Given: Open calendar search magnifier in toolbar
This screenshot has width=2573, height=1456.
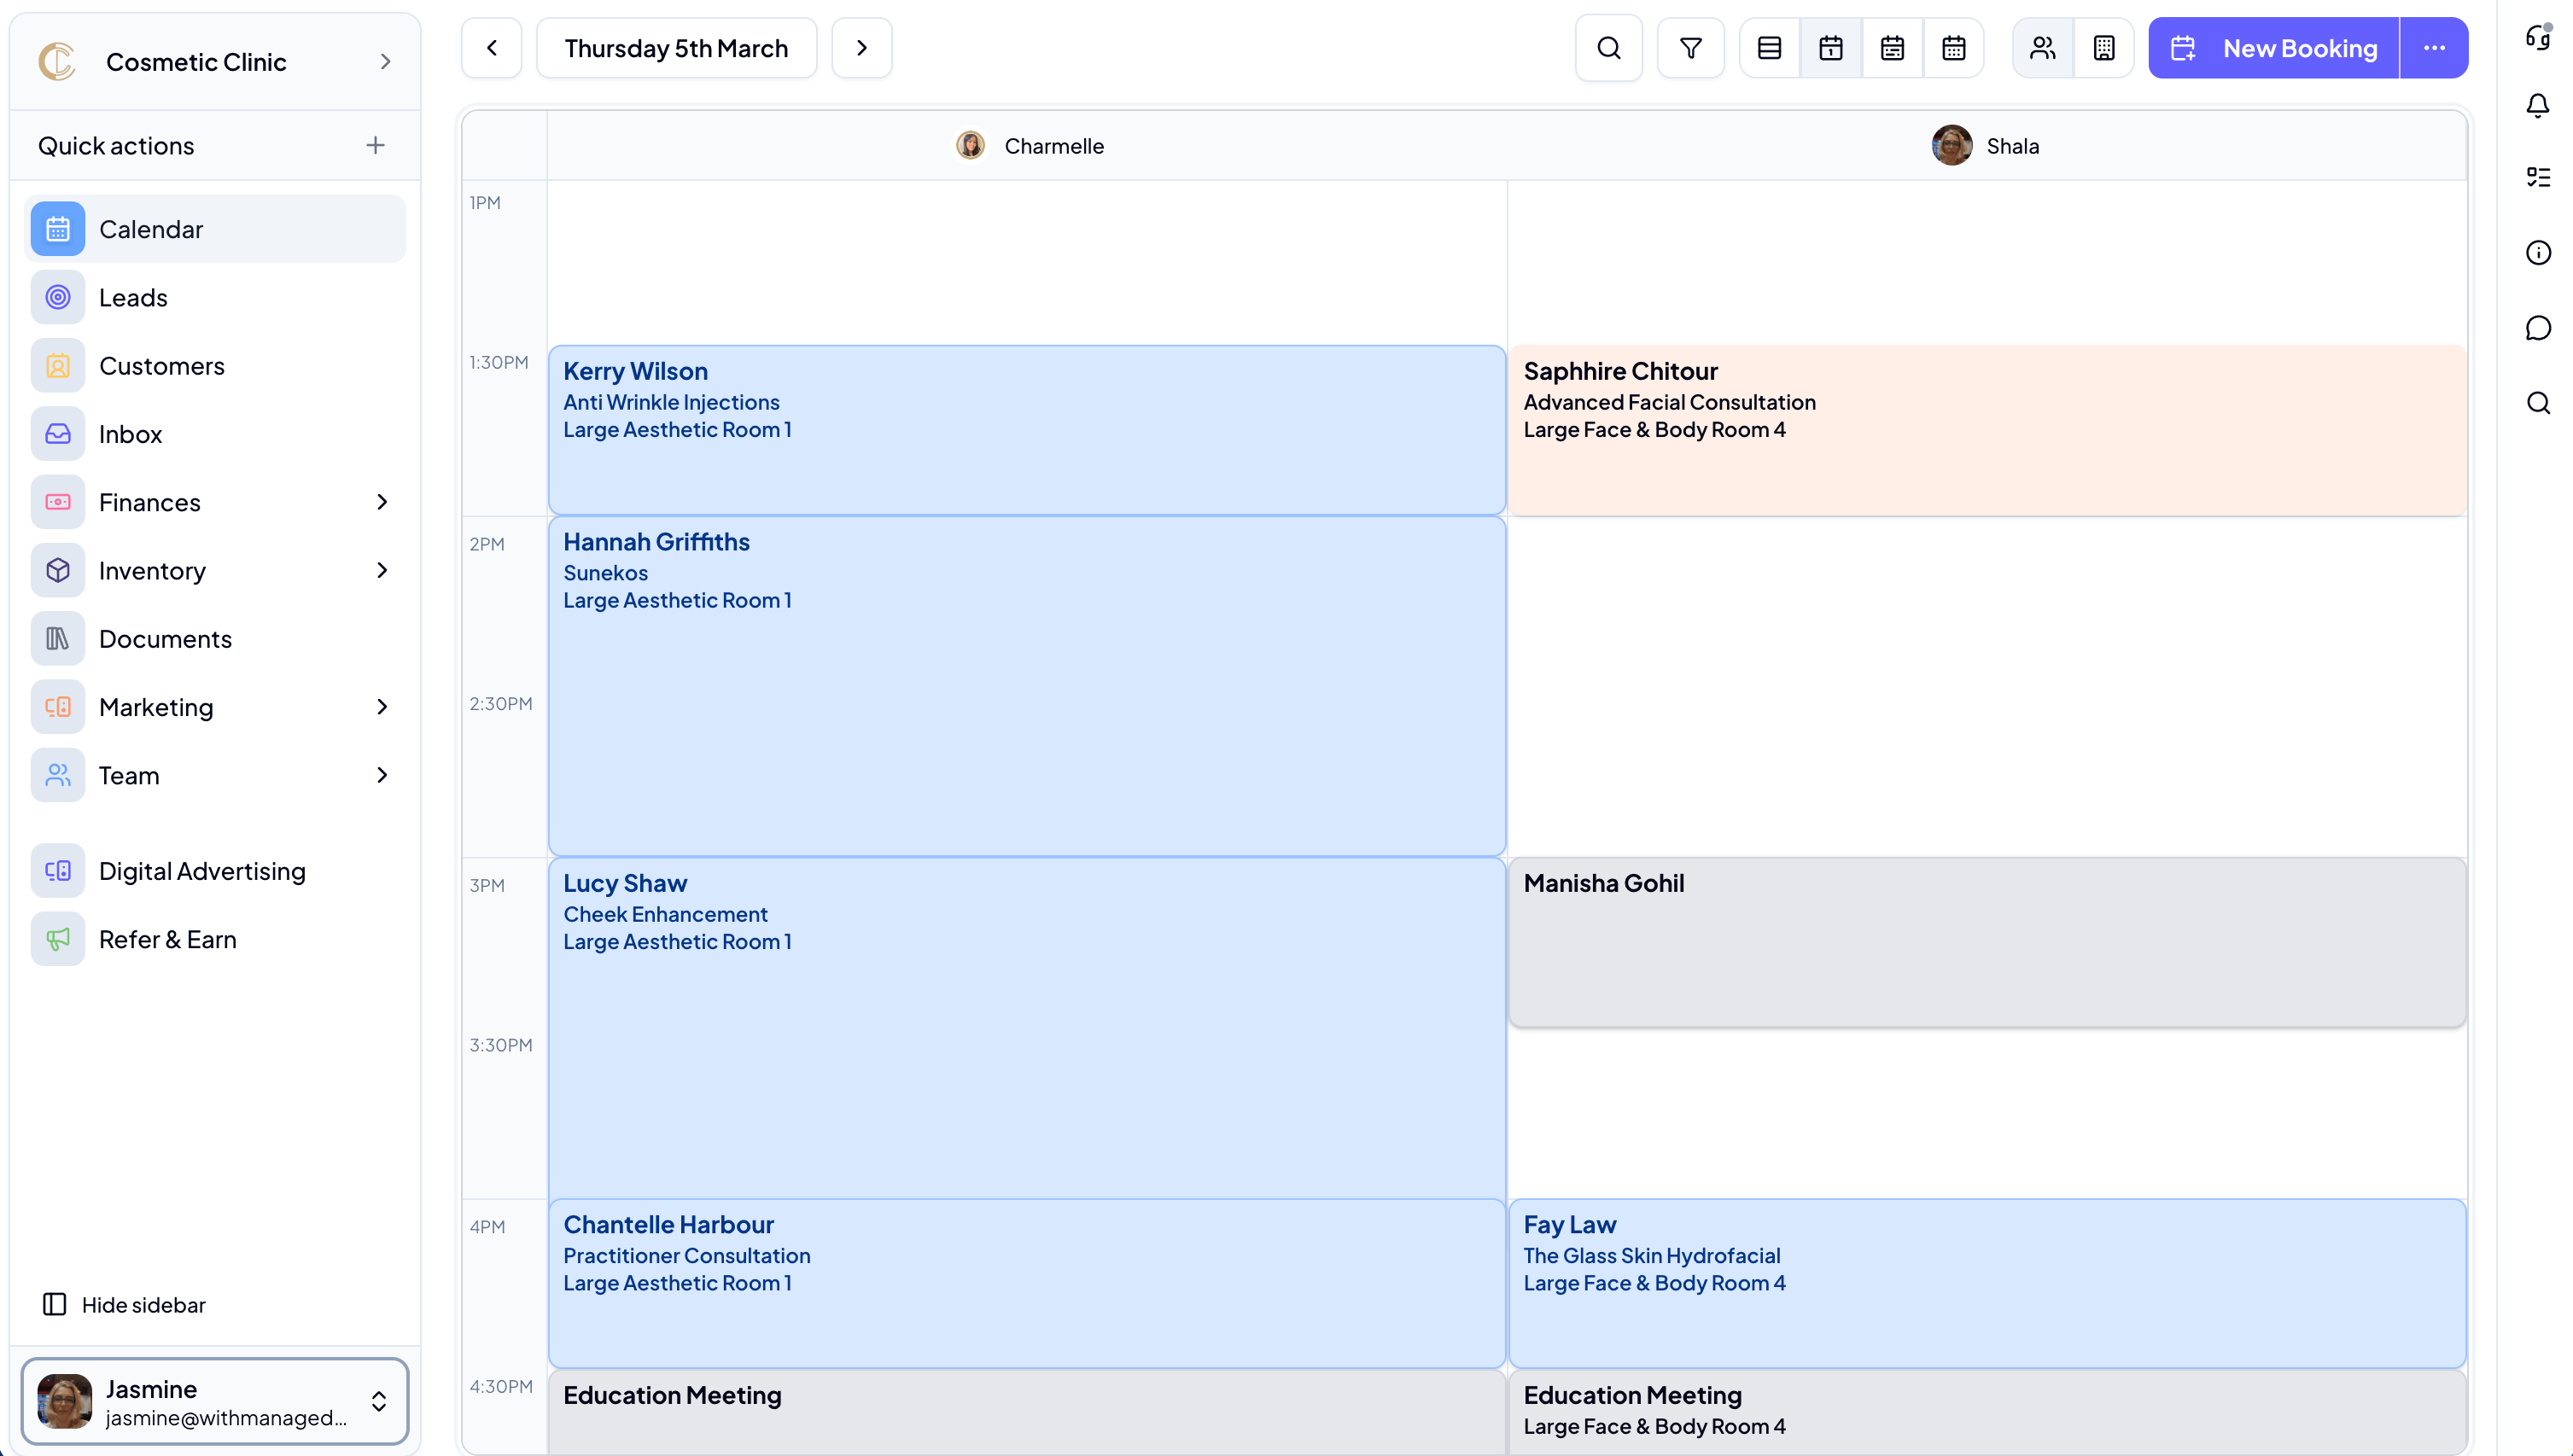Looking at the screenshot, I should (x=1608, y=48).
